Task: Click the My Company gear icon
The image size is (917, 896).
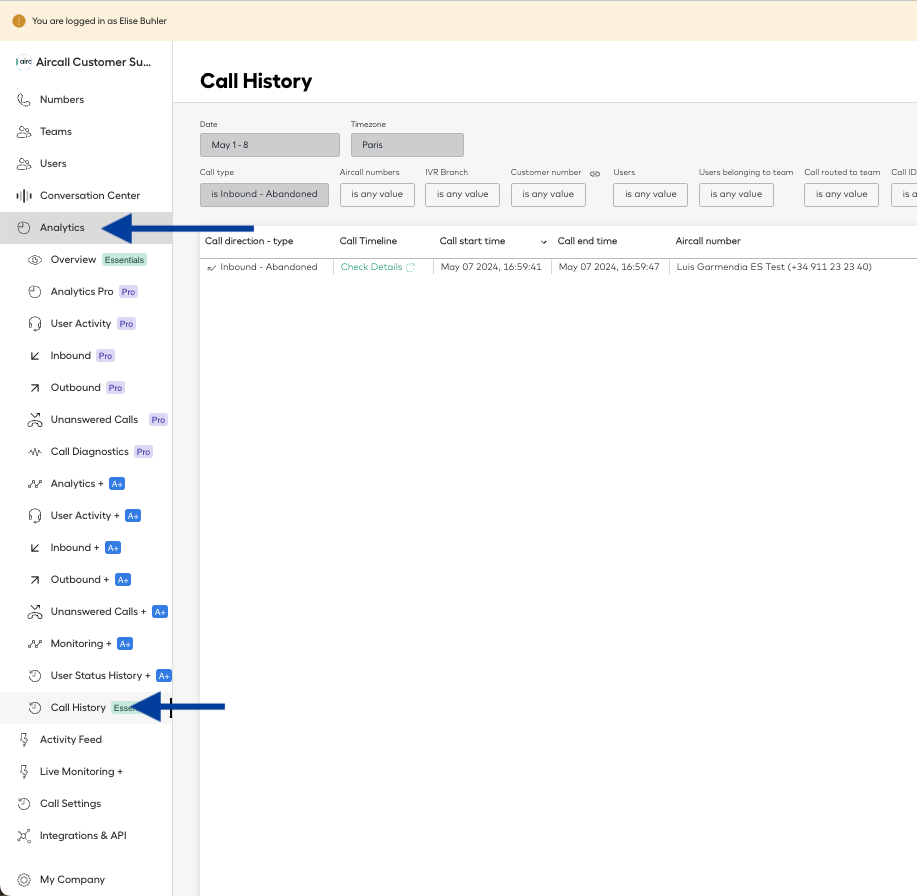Action: (23, 880)
